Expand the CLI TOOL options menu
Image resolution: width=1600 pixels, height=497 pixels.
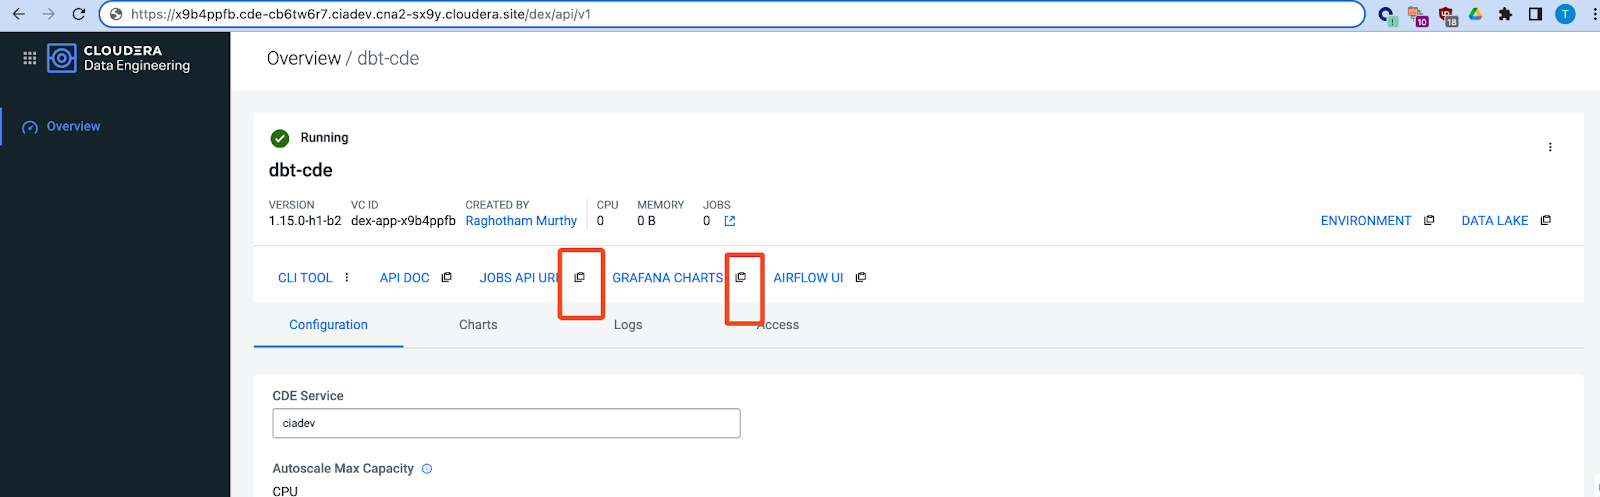coord(347,278)
